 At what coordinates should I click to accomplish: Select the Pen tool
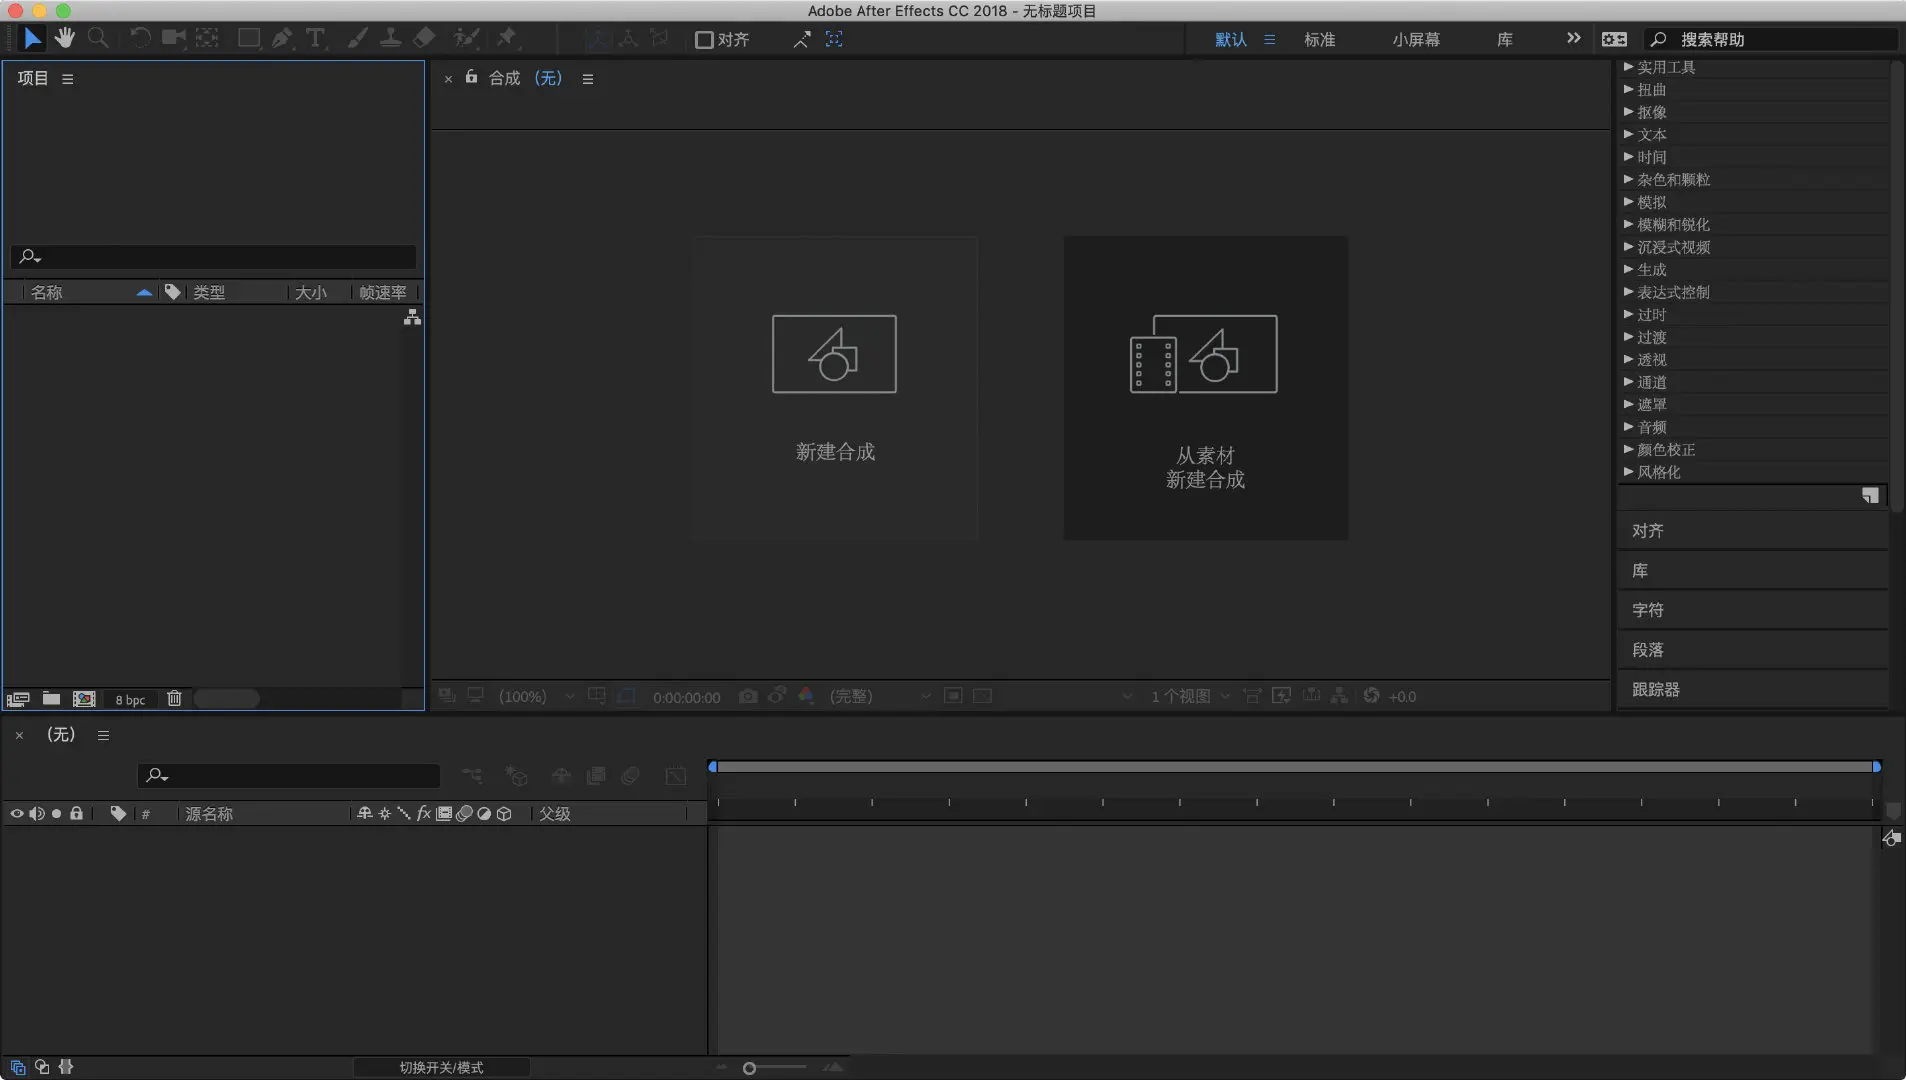click(282, 38)
